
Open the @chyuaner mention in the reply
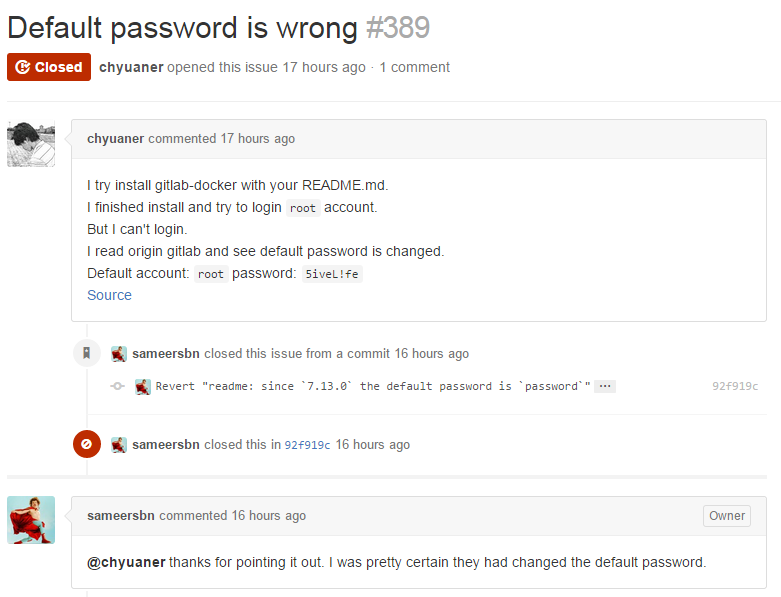point(126,562)
